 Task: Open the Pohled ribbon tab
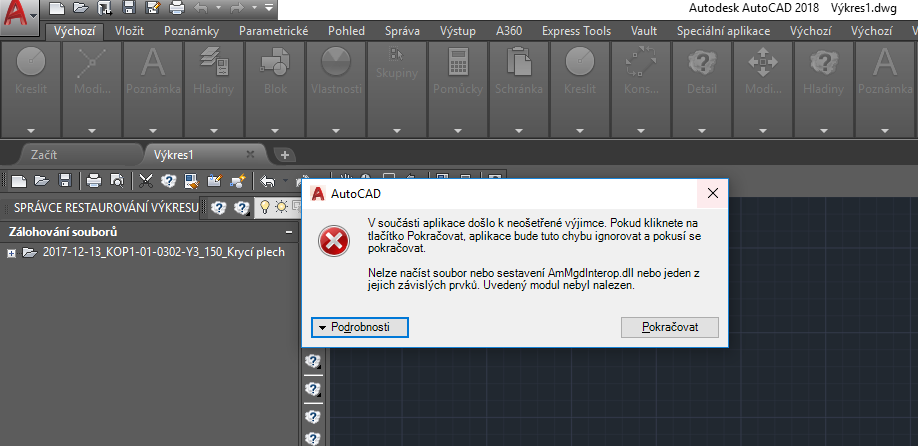[x=346, y=31]
